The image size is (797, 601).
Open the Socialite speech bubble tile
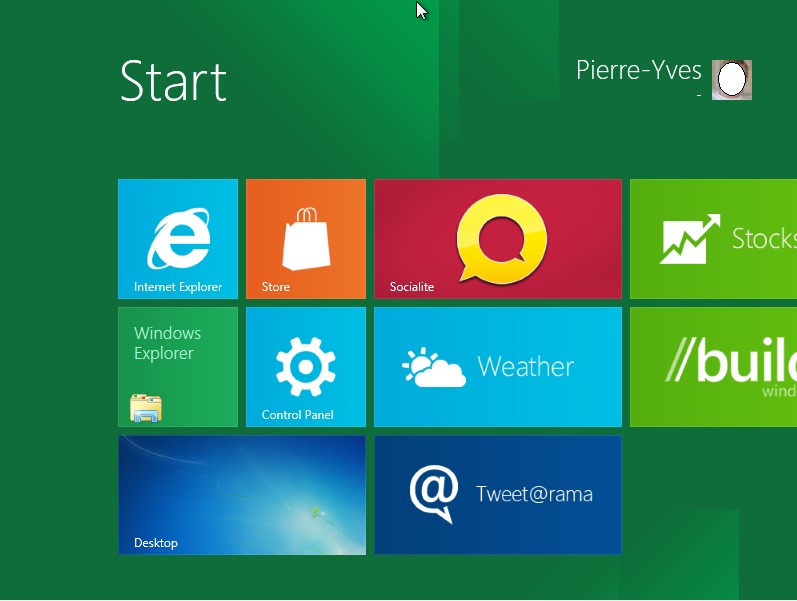point(498,239)
